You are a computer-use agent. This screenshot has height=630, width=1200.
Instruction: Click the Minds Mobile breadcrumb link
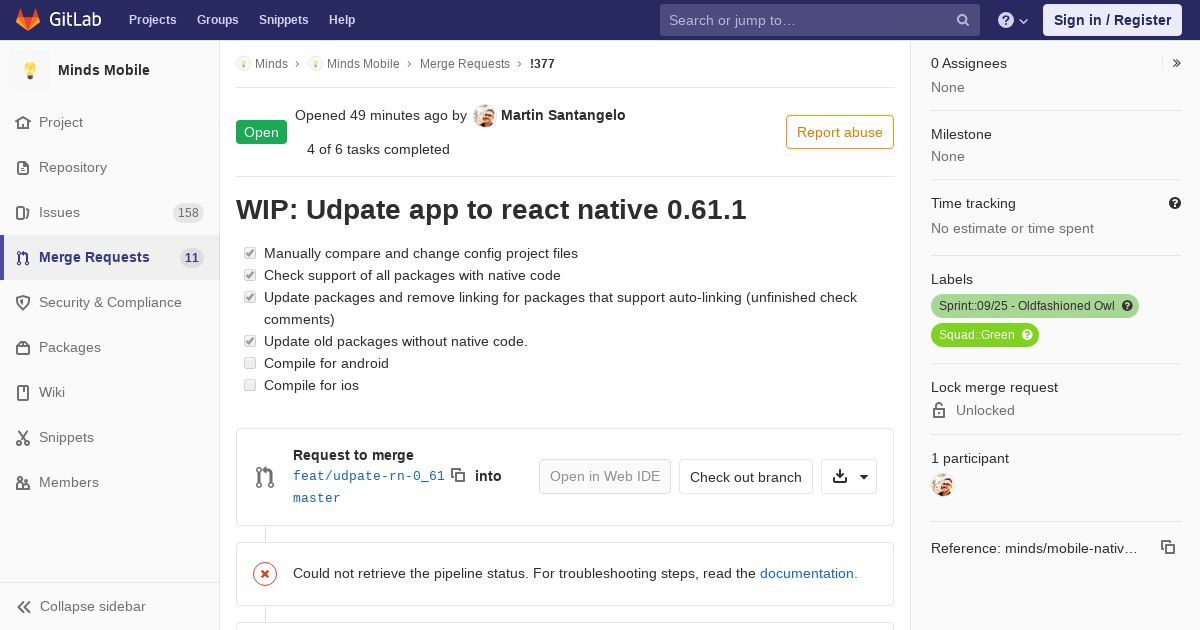[363, 63]
